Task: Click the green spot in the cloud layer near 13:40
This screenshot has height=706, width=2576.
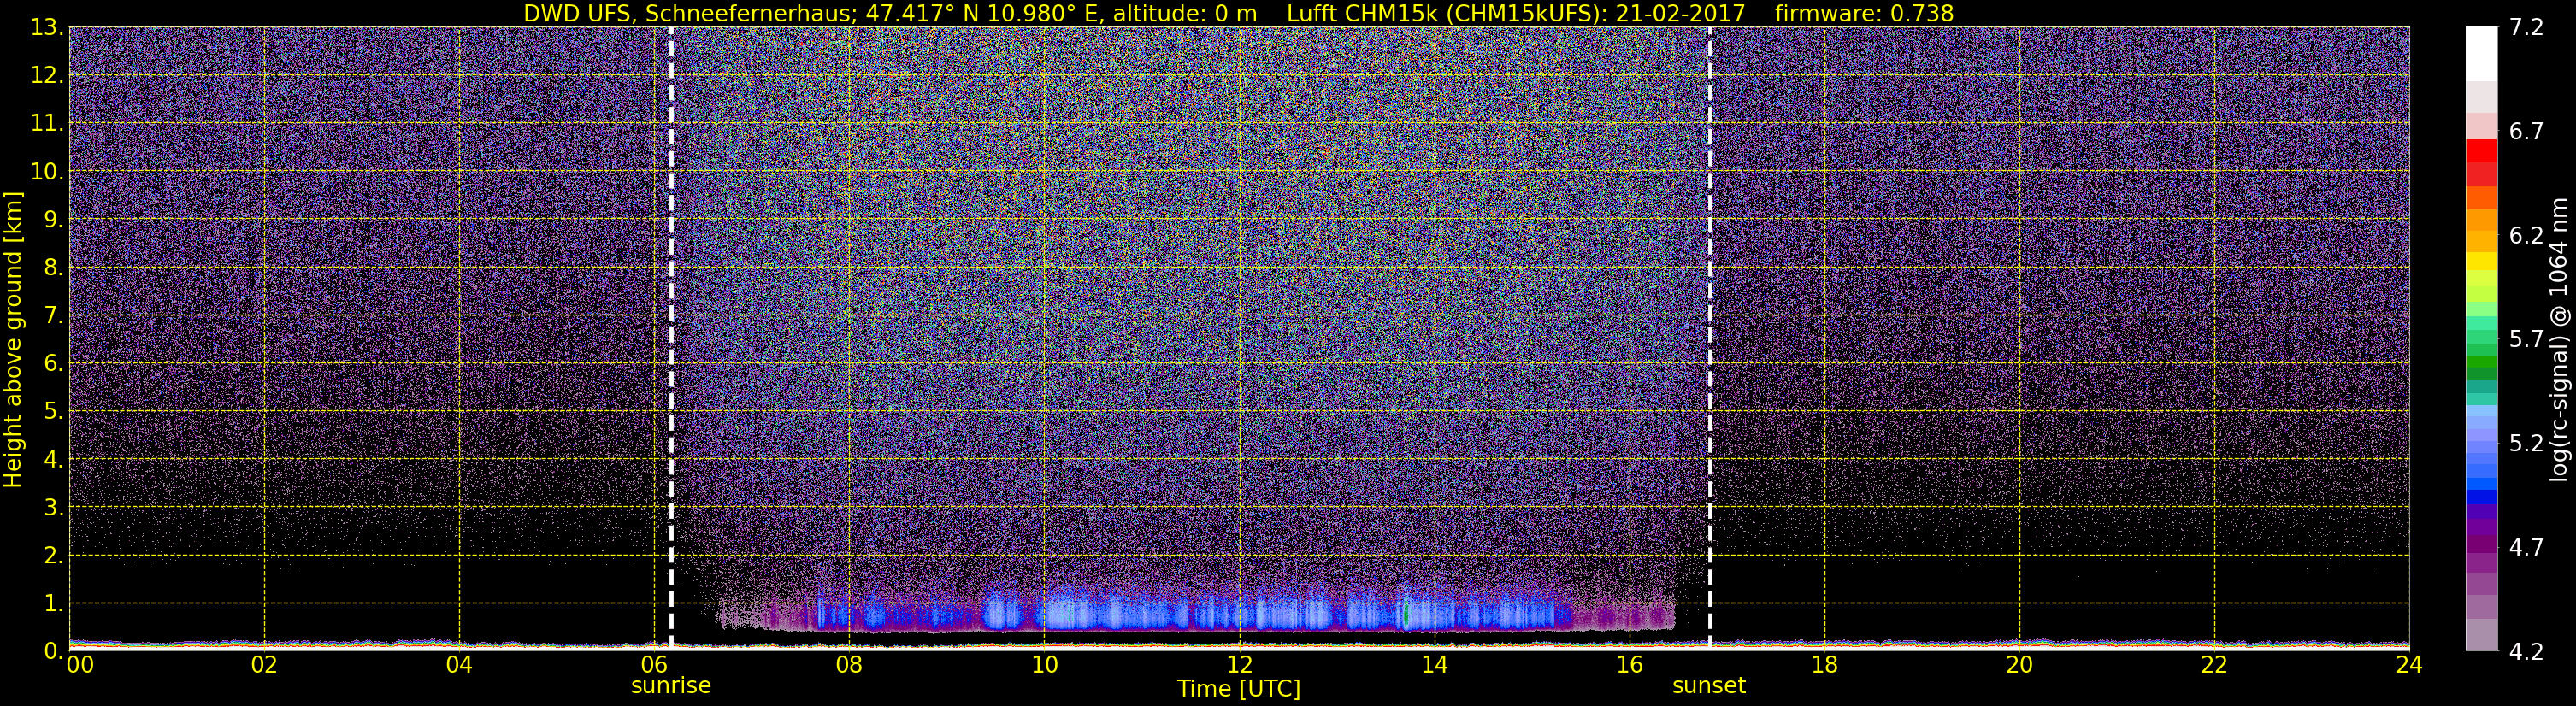Action: [1406, 613]
